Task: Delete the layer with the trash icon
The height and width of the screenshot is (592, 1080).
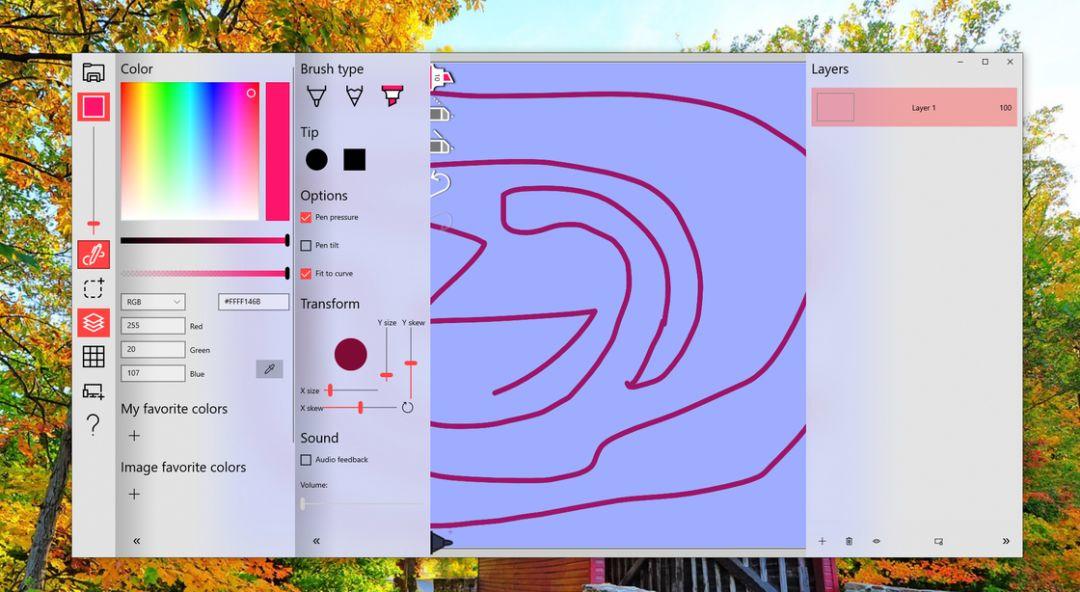Action: coord(849,541)
